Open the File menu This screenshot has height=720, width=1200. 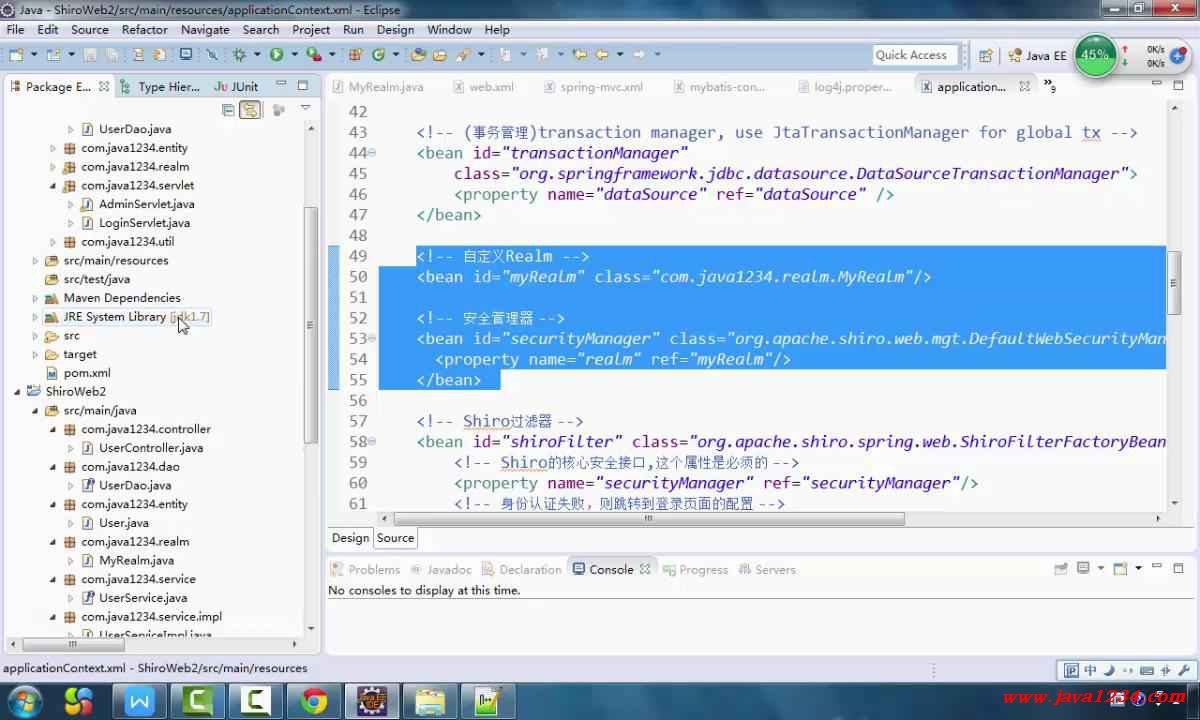point(15,30)
